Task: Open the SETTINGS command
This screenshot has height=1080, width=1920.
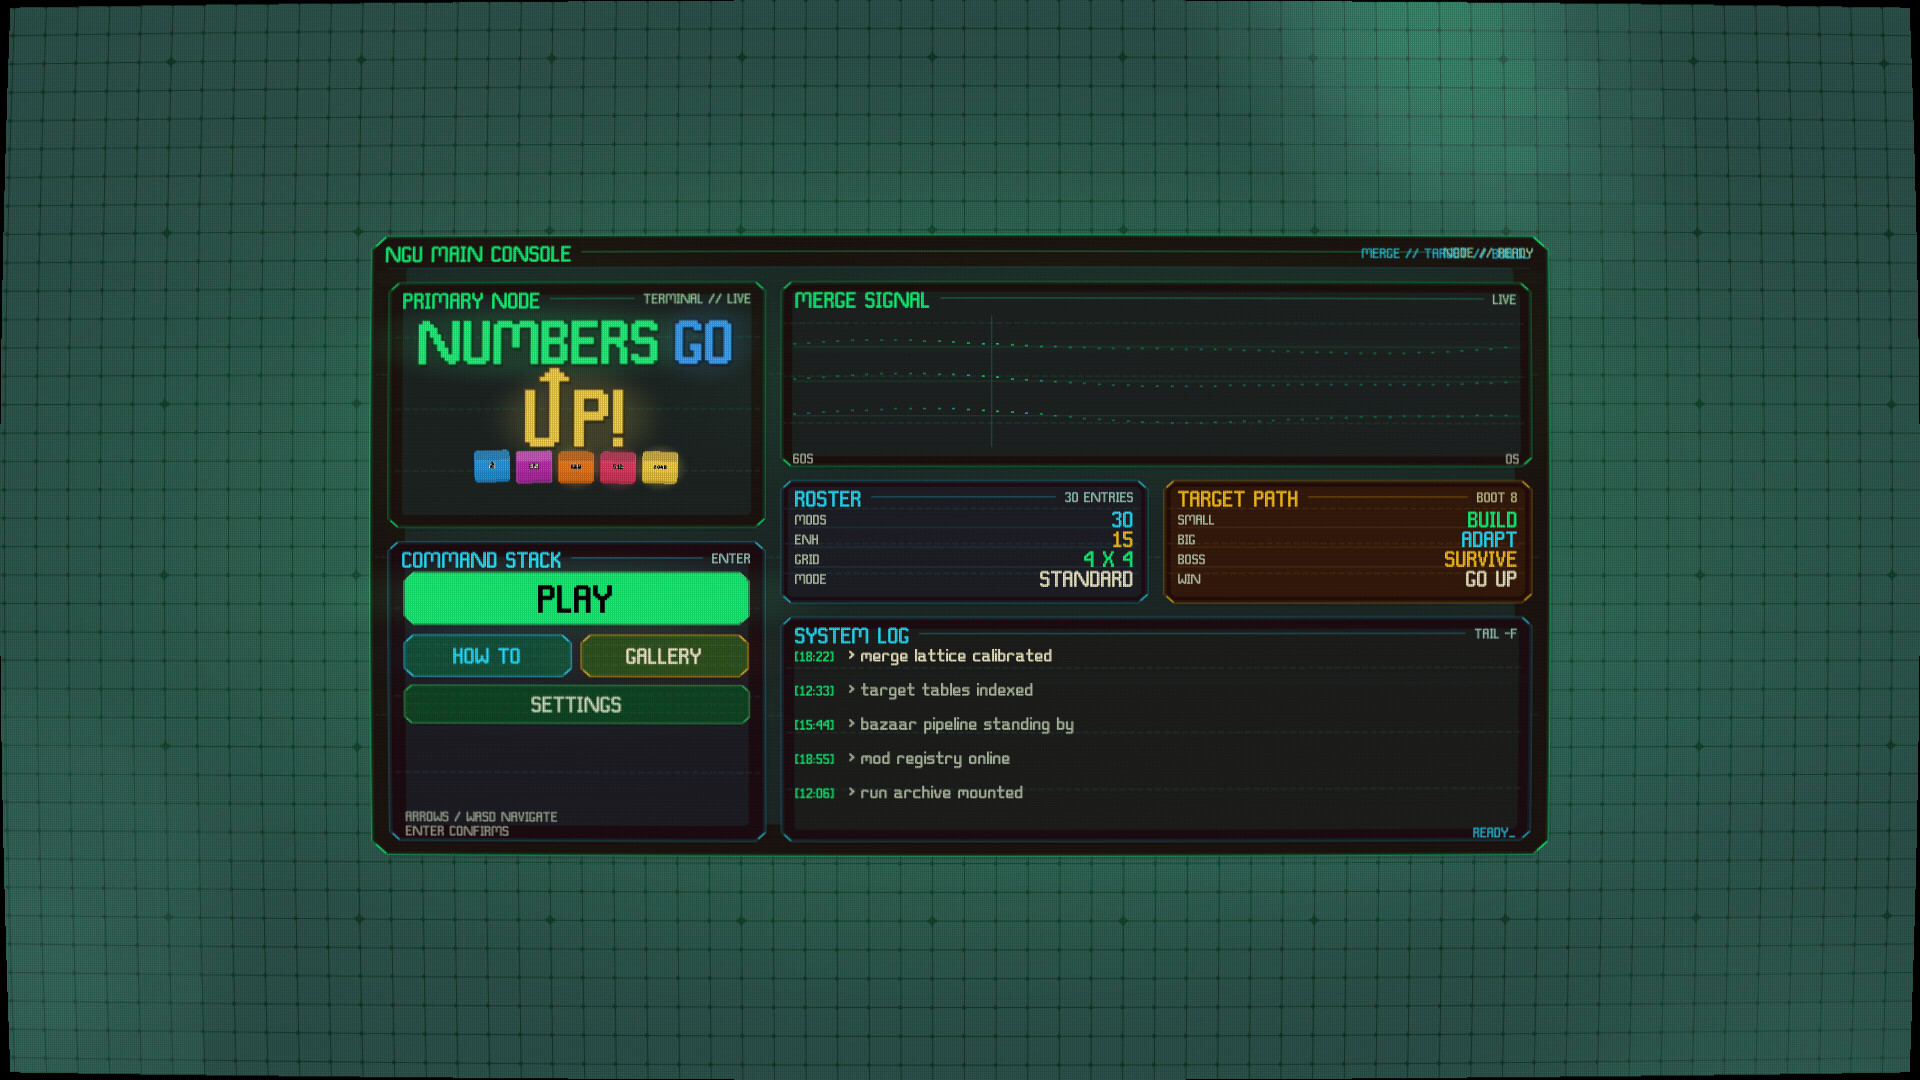Action: [x=576, y=704]
